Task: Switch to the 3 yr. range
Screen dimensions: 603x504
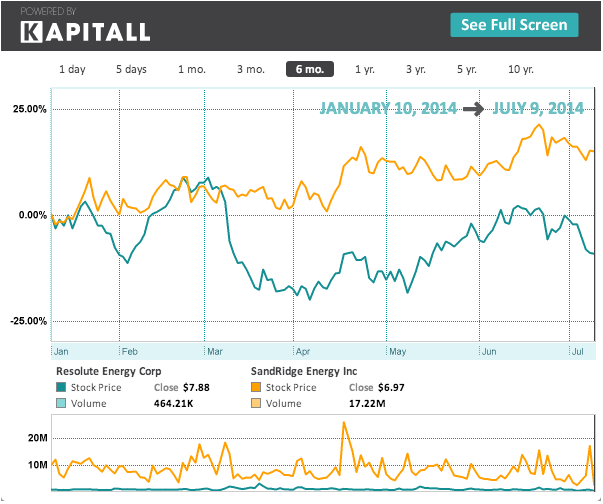Action: click(415, 69)
